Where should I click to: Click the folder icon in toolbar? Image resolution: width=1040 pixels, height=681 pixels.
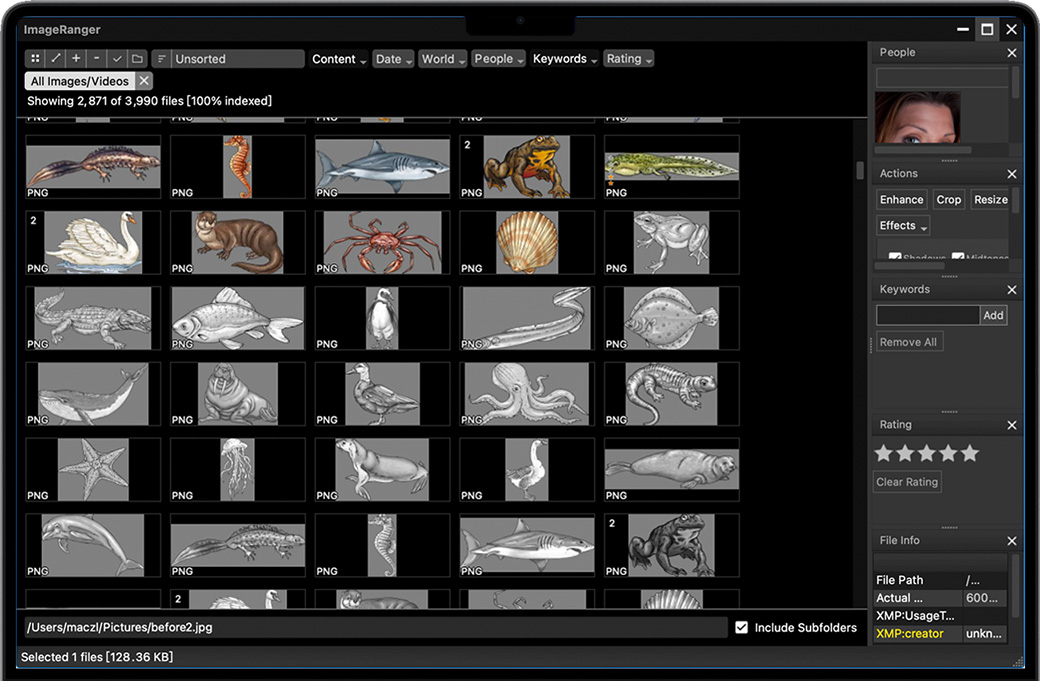click(137, 59)
